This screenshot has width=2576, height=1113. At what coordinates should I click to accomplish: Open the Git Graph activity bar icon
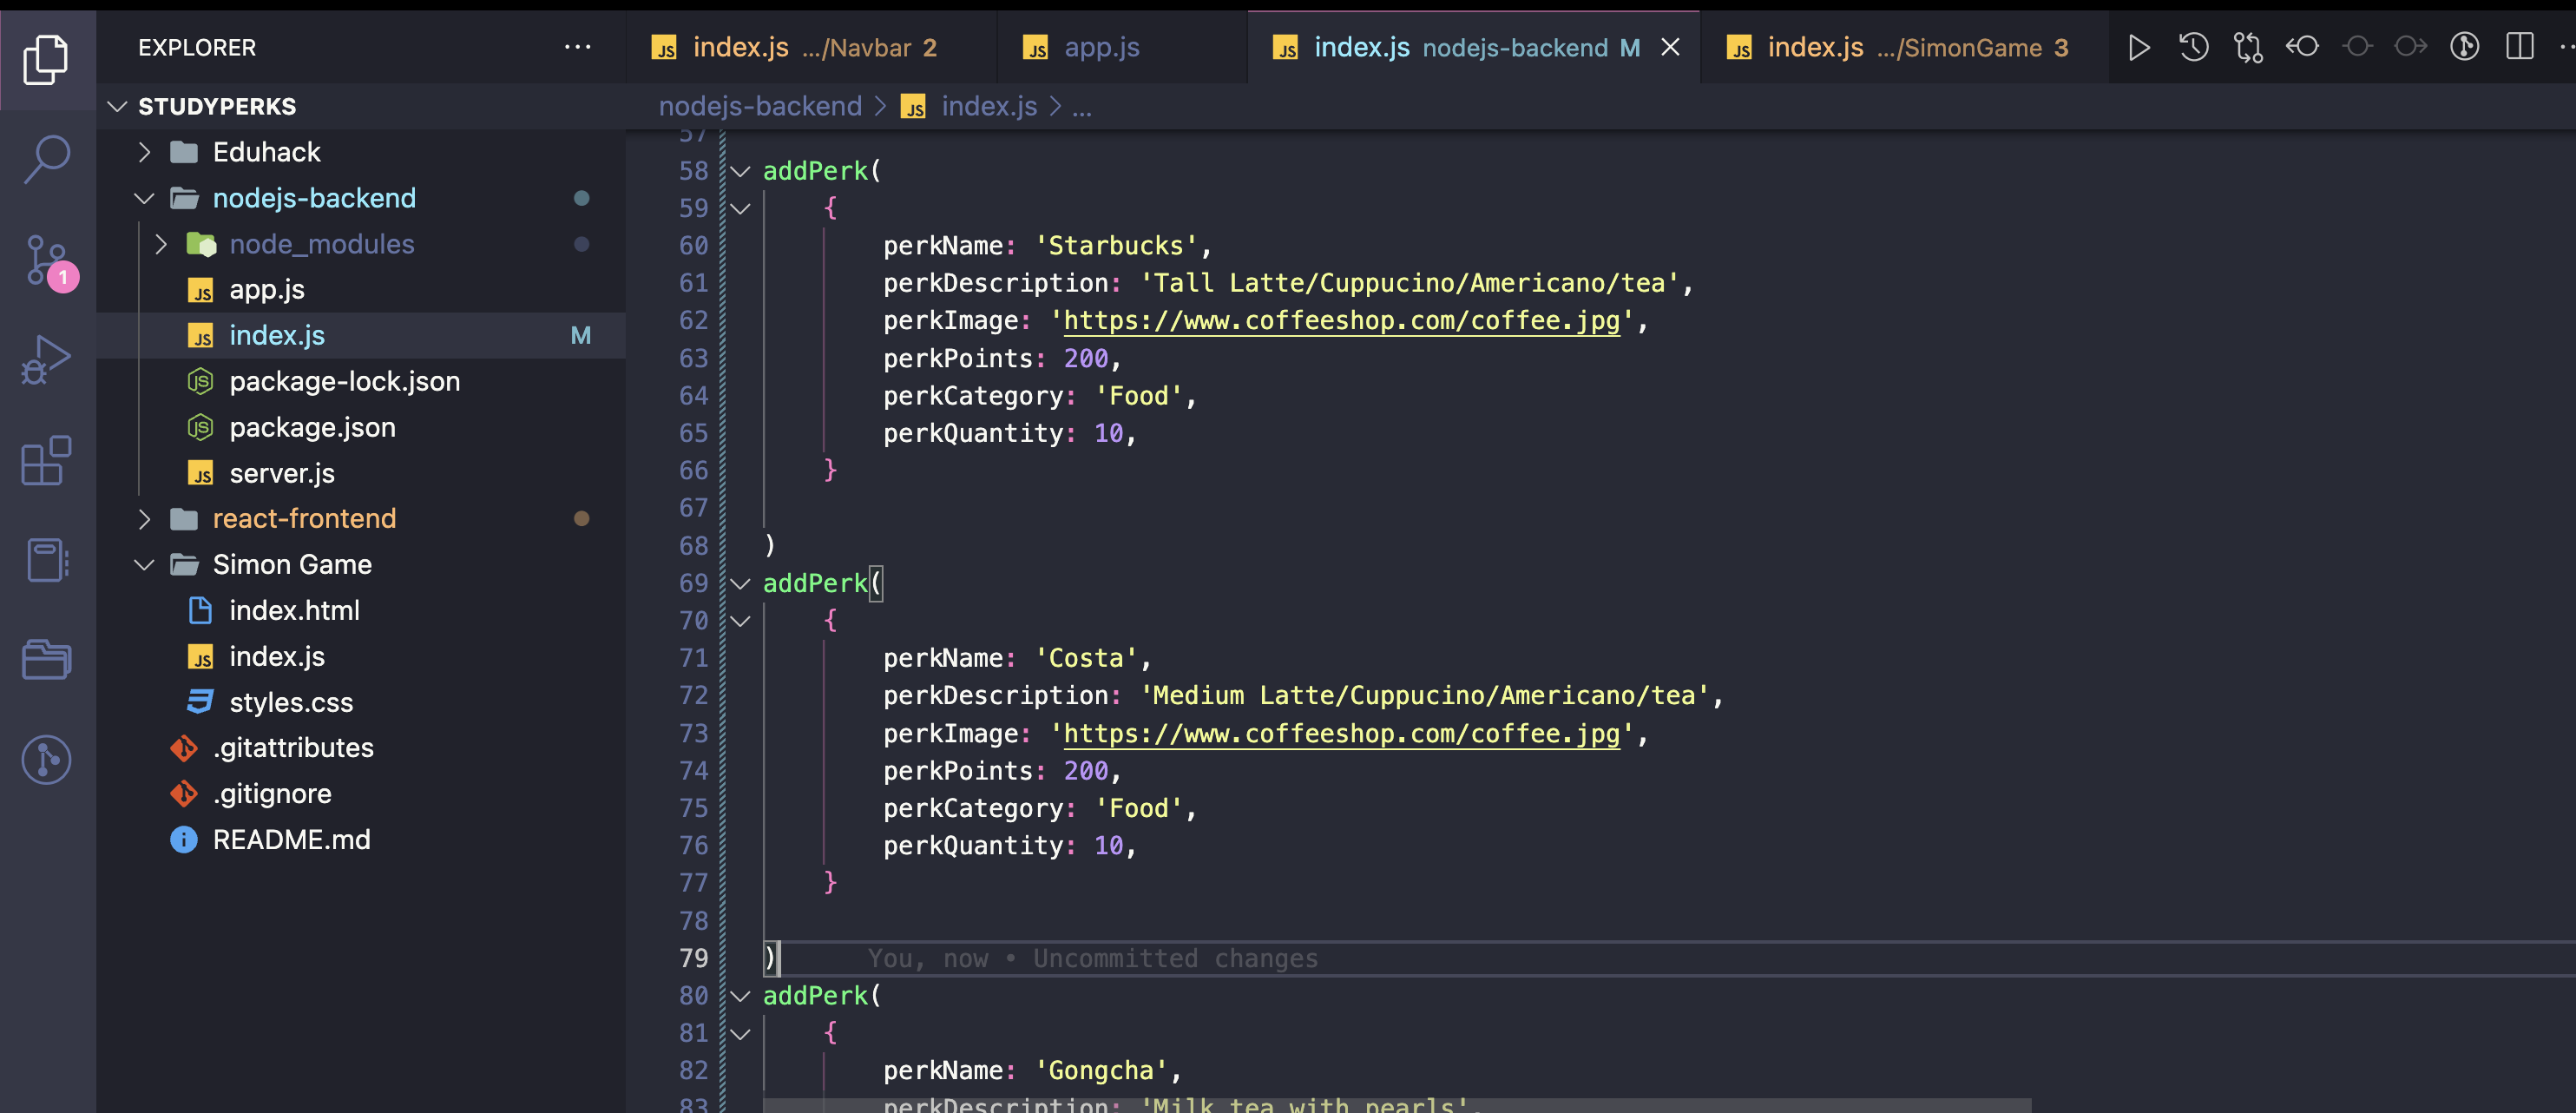pos(46,760)
